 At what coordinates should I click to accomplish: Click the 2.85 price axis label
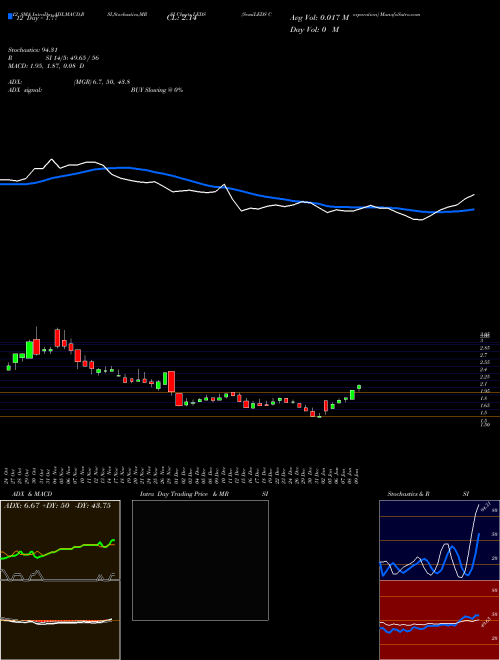tap(485, 348)
